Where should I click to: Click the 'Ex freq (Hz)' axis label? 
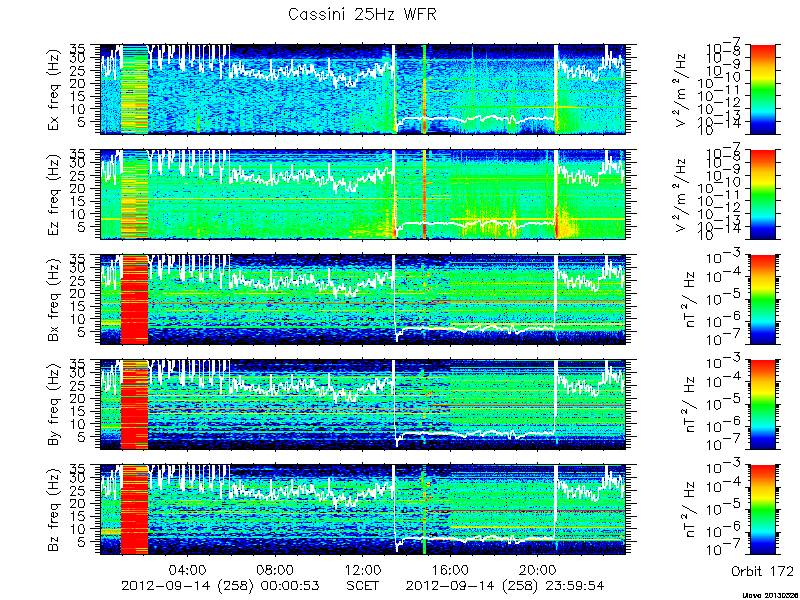pyautogui.click(x=55, y=90)
